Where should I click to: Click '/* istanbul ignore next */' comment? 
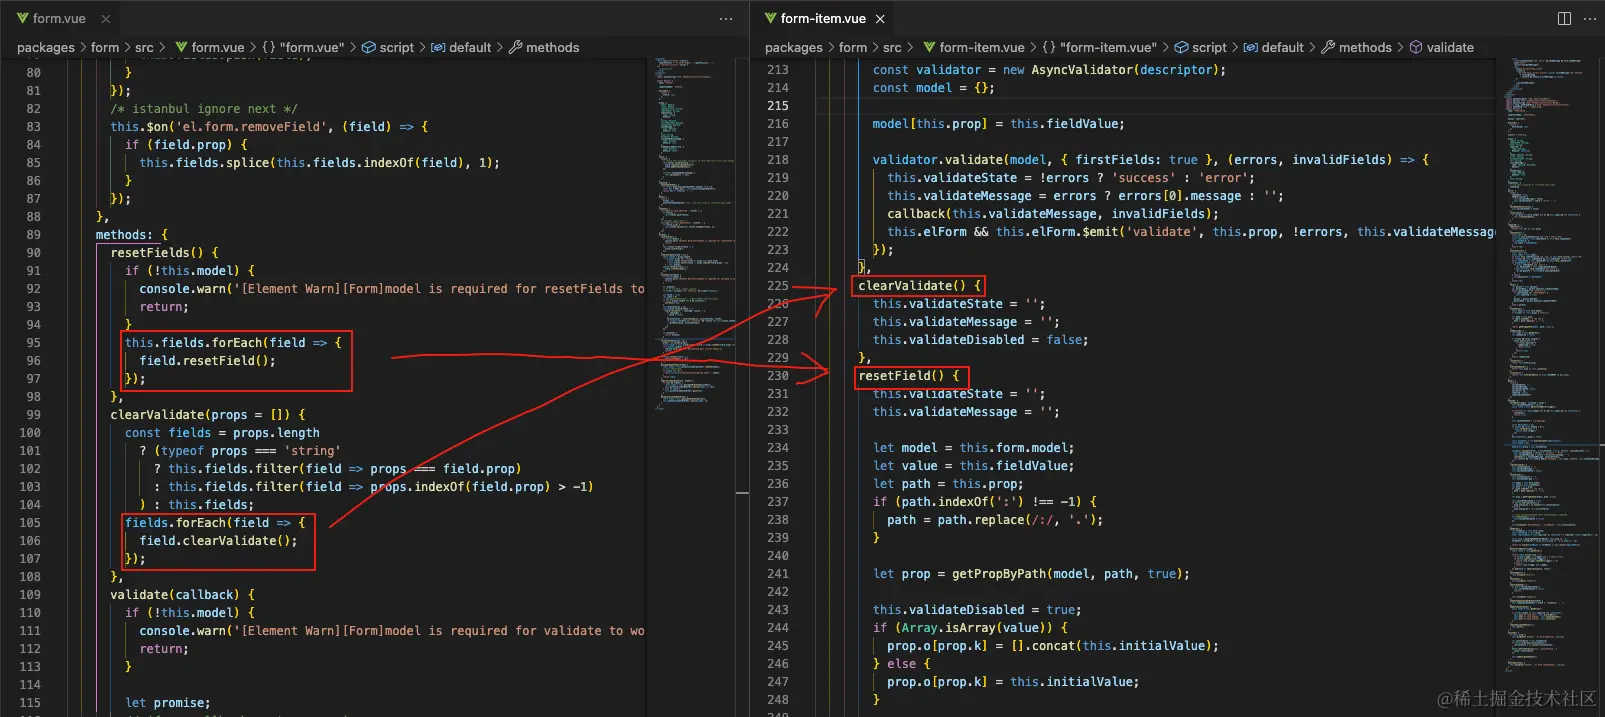(204, 109)
